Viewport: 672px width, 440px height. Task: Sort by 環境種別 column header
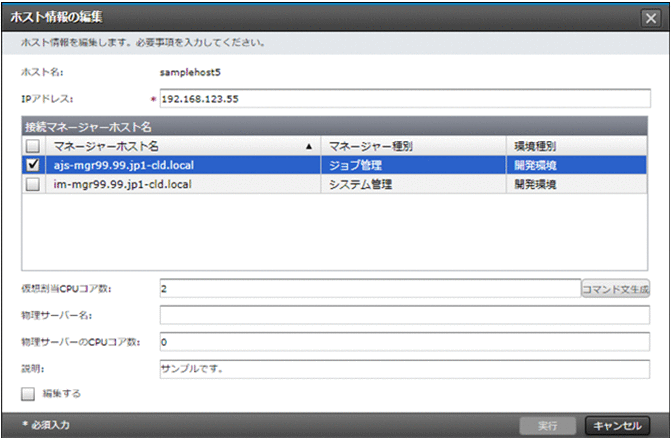click(577, 147)
